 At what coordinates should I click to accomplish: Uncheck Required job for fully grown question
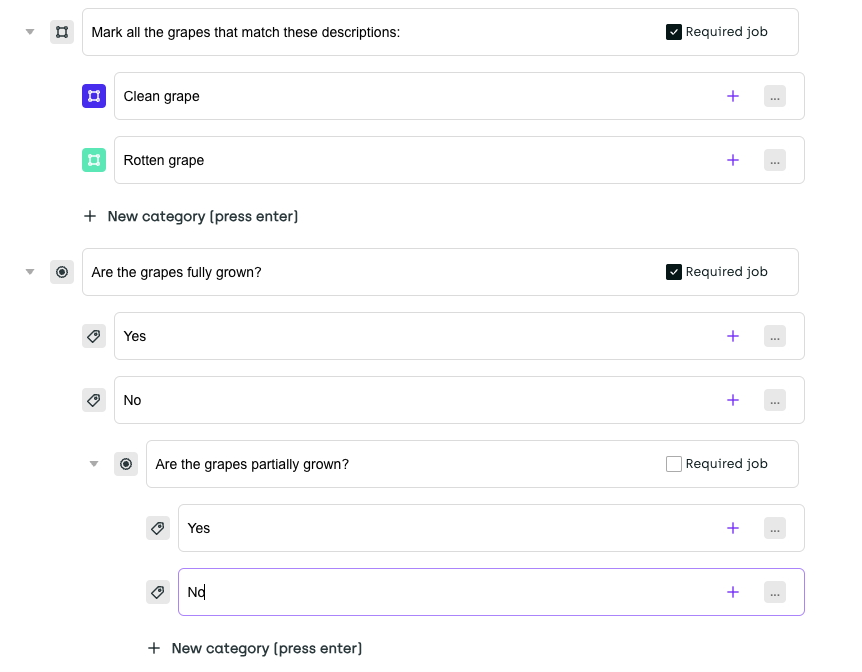(x=674, y=272)
